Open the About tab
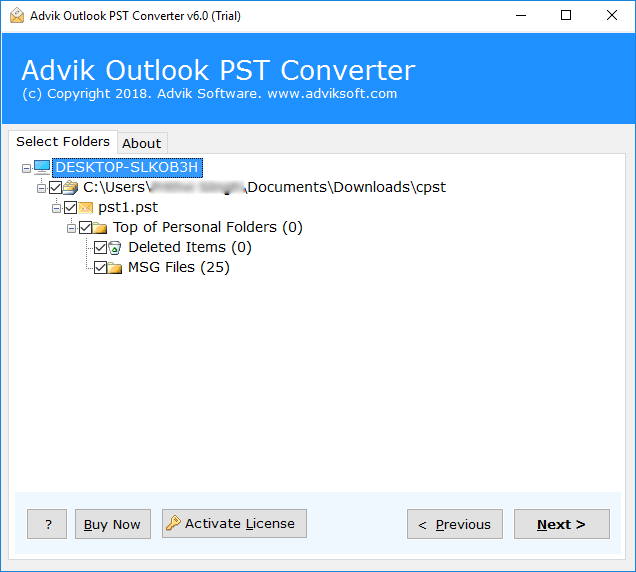Screen dimensions: 636x572 (x=142, y=143)
